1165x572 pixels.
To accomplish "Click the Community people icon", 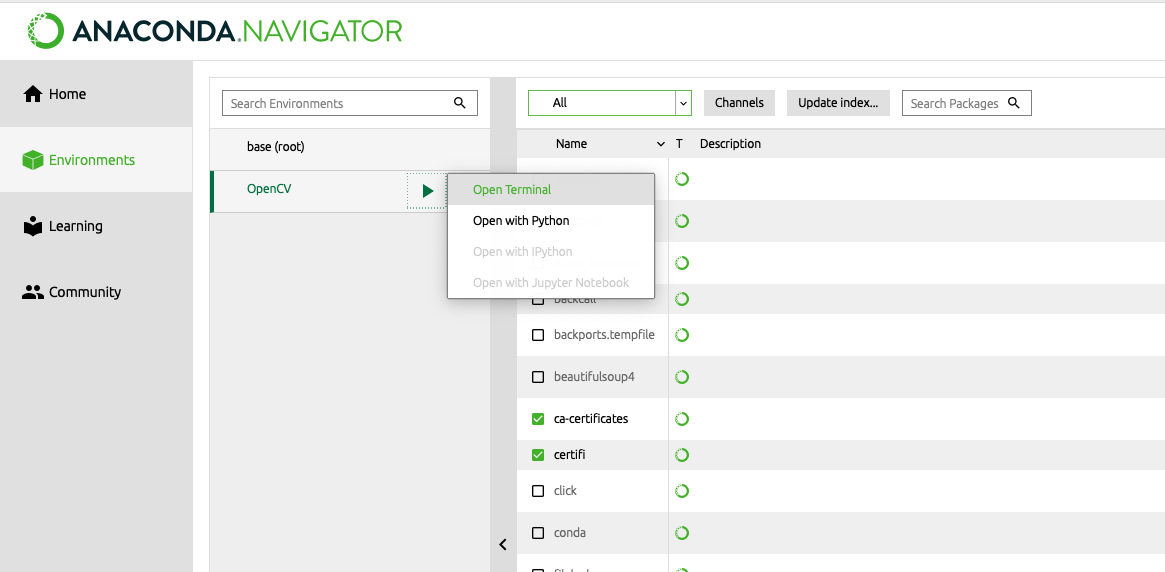I will coord(33,292).
